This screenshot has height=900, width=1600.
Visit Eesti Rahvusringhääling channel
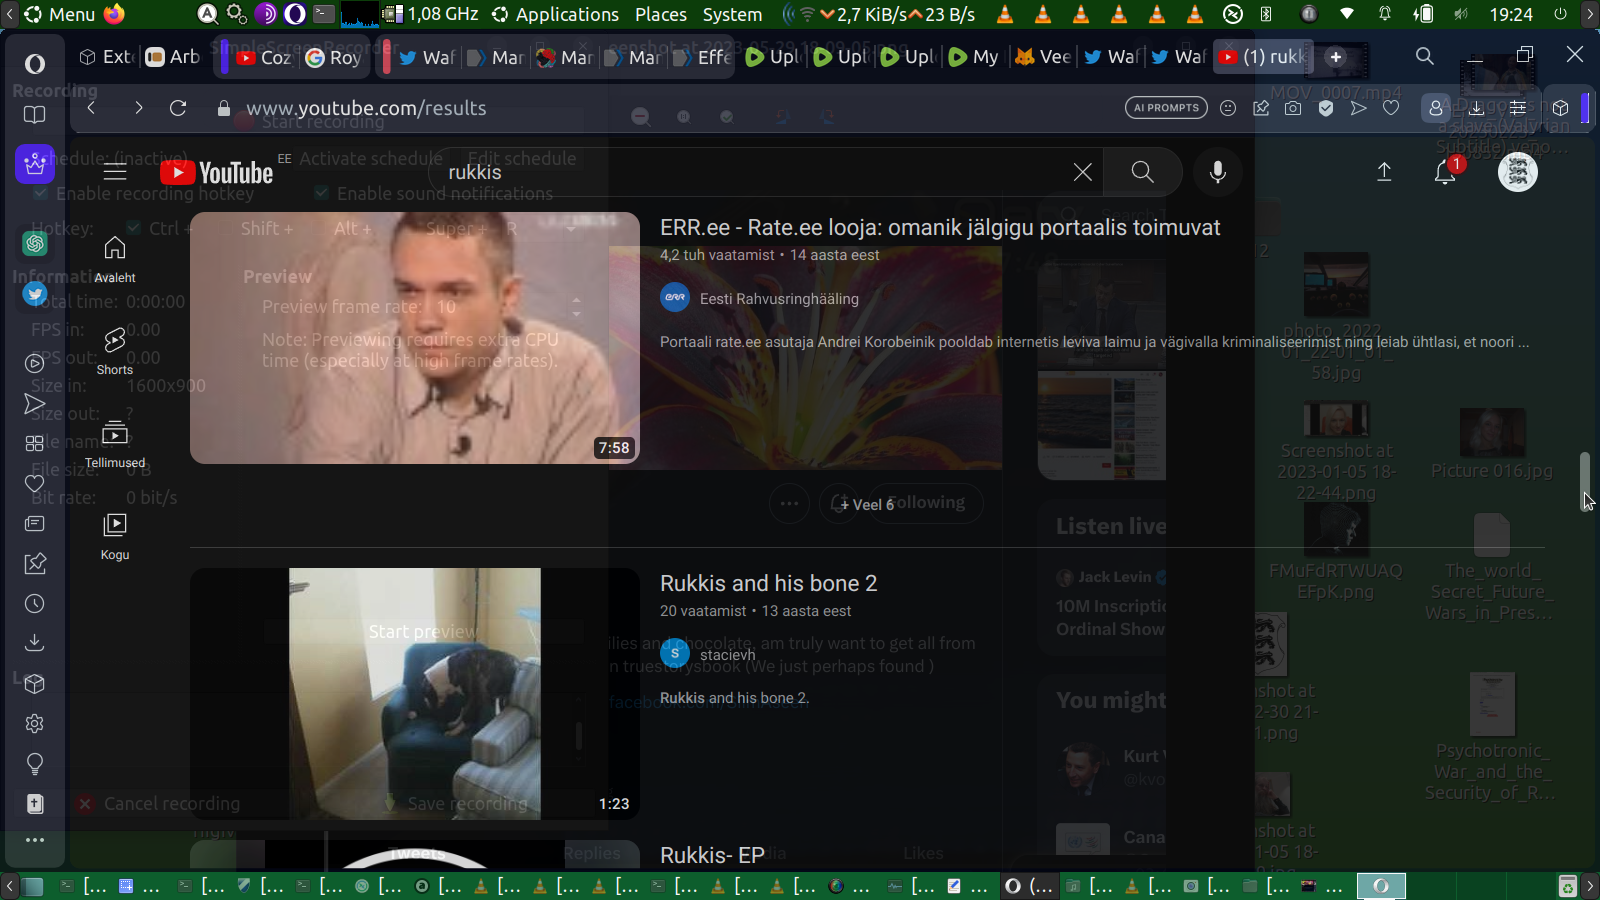pyautogui.click(x=779, y=299)
